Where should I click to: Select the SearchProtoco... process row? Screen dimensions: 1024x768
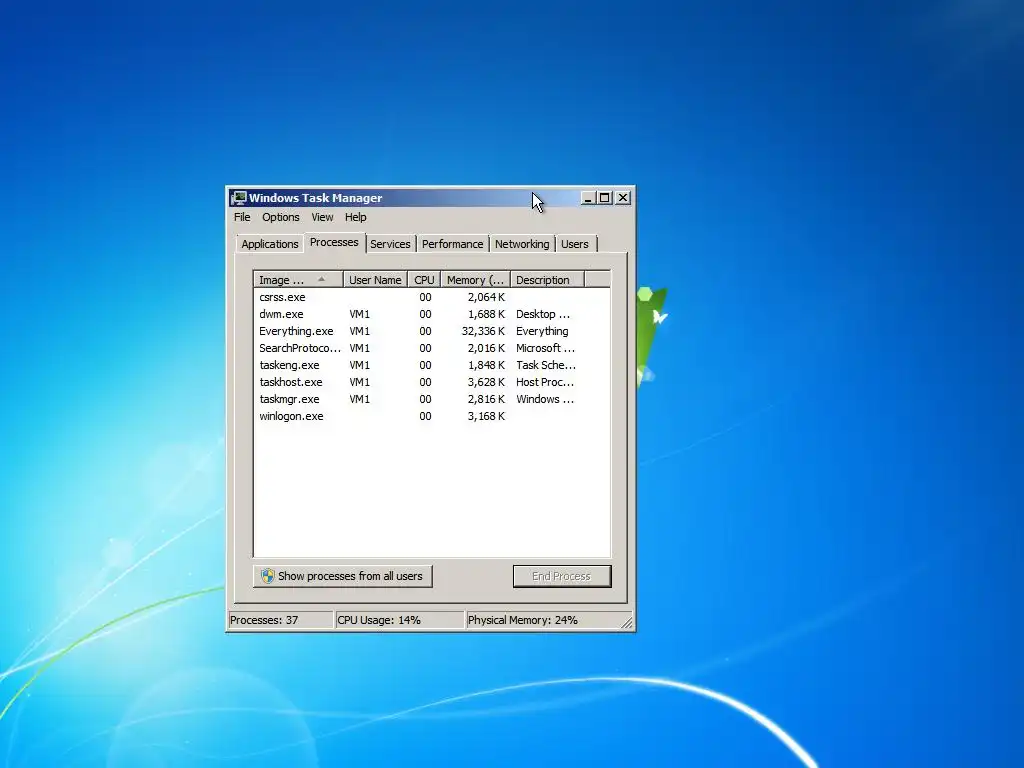tap(432, 348)
